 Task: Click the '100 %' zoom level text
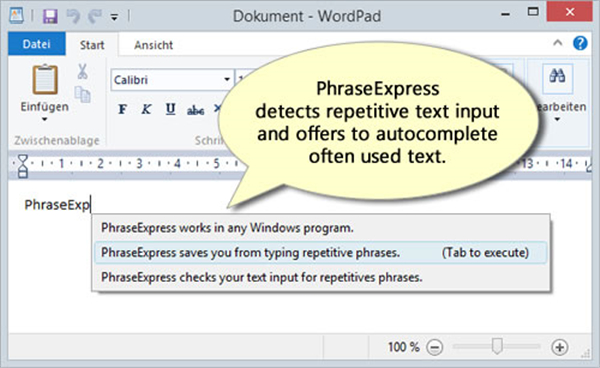tap(404, 347)
